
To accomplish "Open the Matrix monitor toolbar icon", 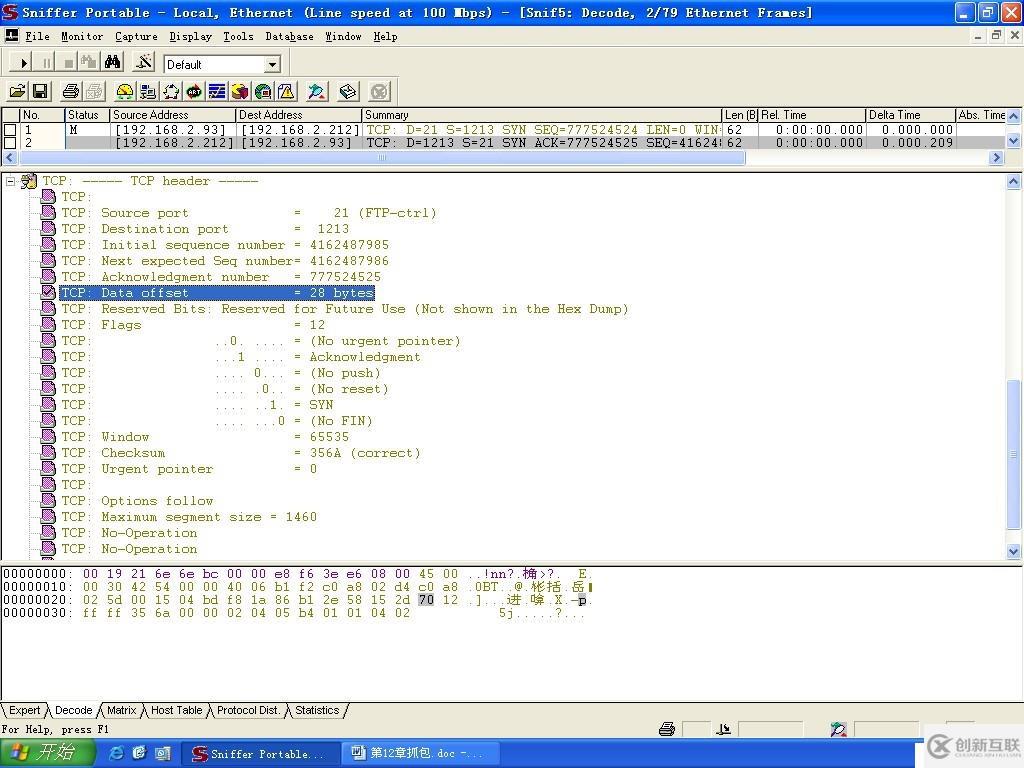I will pos(171,91).
